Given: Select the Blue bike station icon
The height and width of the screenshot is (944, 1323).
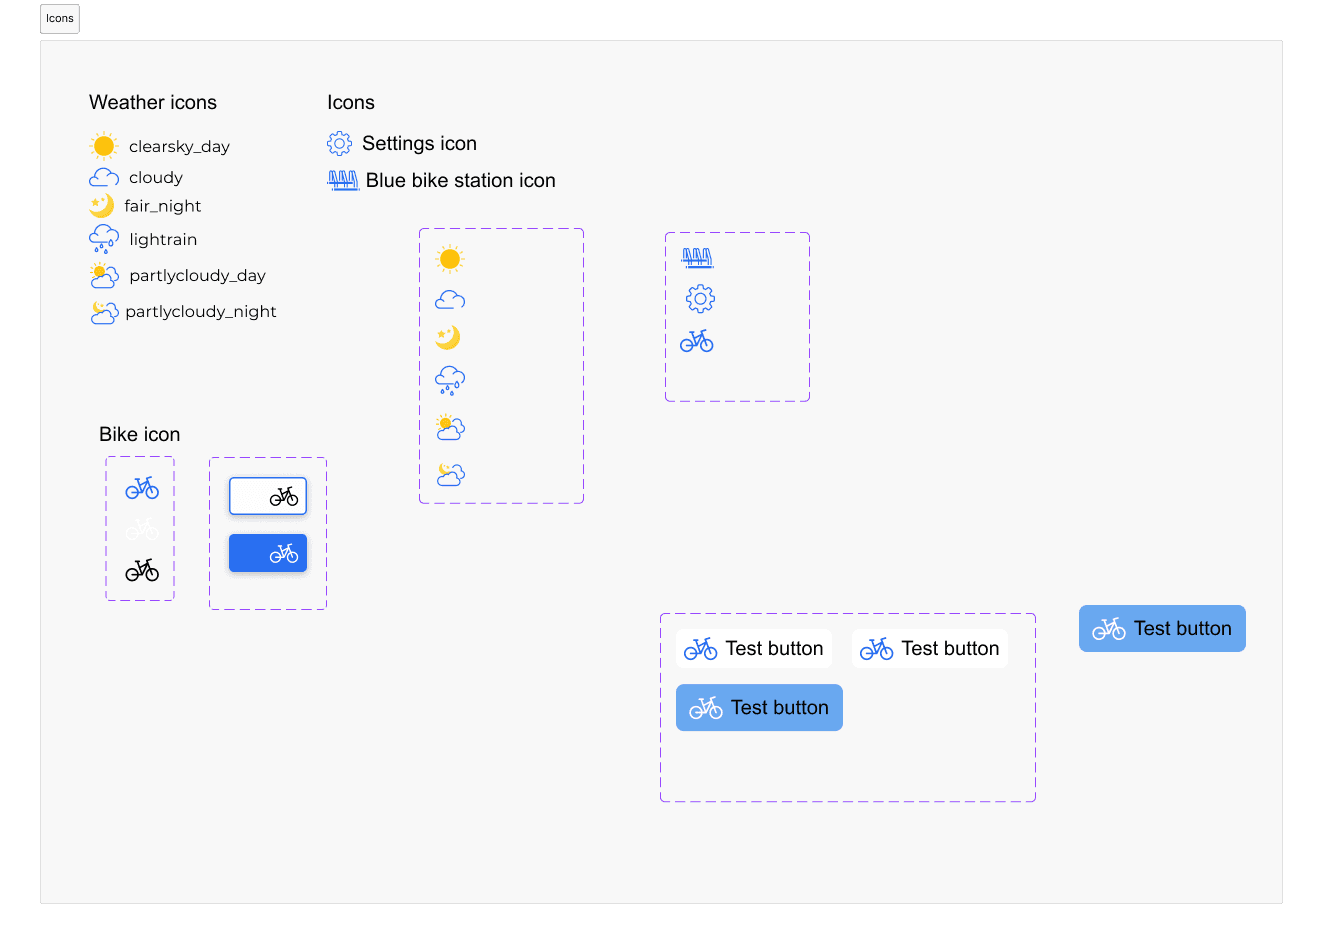Looking at the screenshot, I should tap(343, 180).
